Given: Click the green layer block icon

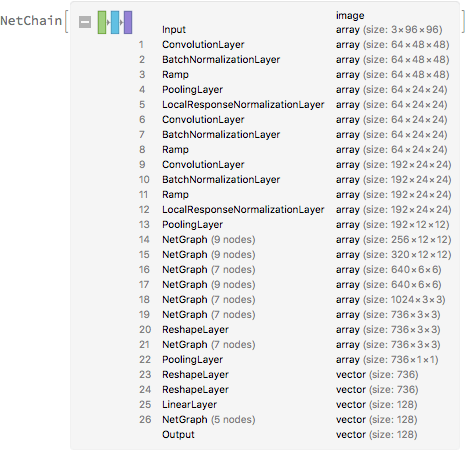Looking at the screenshot, I should click(102, 23).
